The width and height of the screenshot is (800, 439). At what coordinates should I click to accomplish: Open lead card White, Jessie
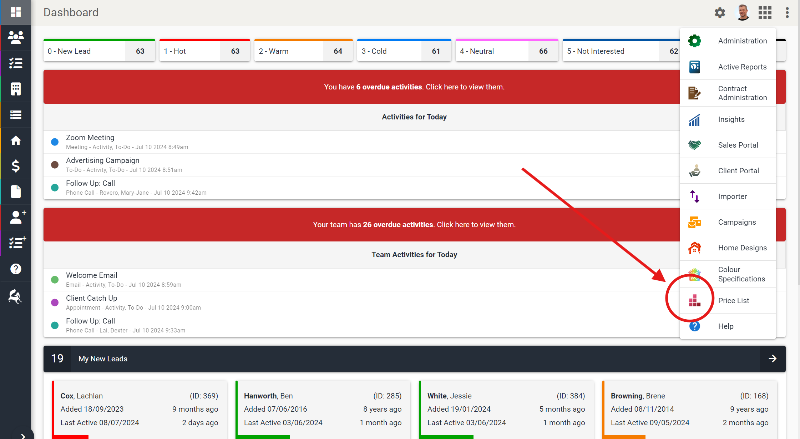(506, 409)
